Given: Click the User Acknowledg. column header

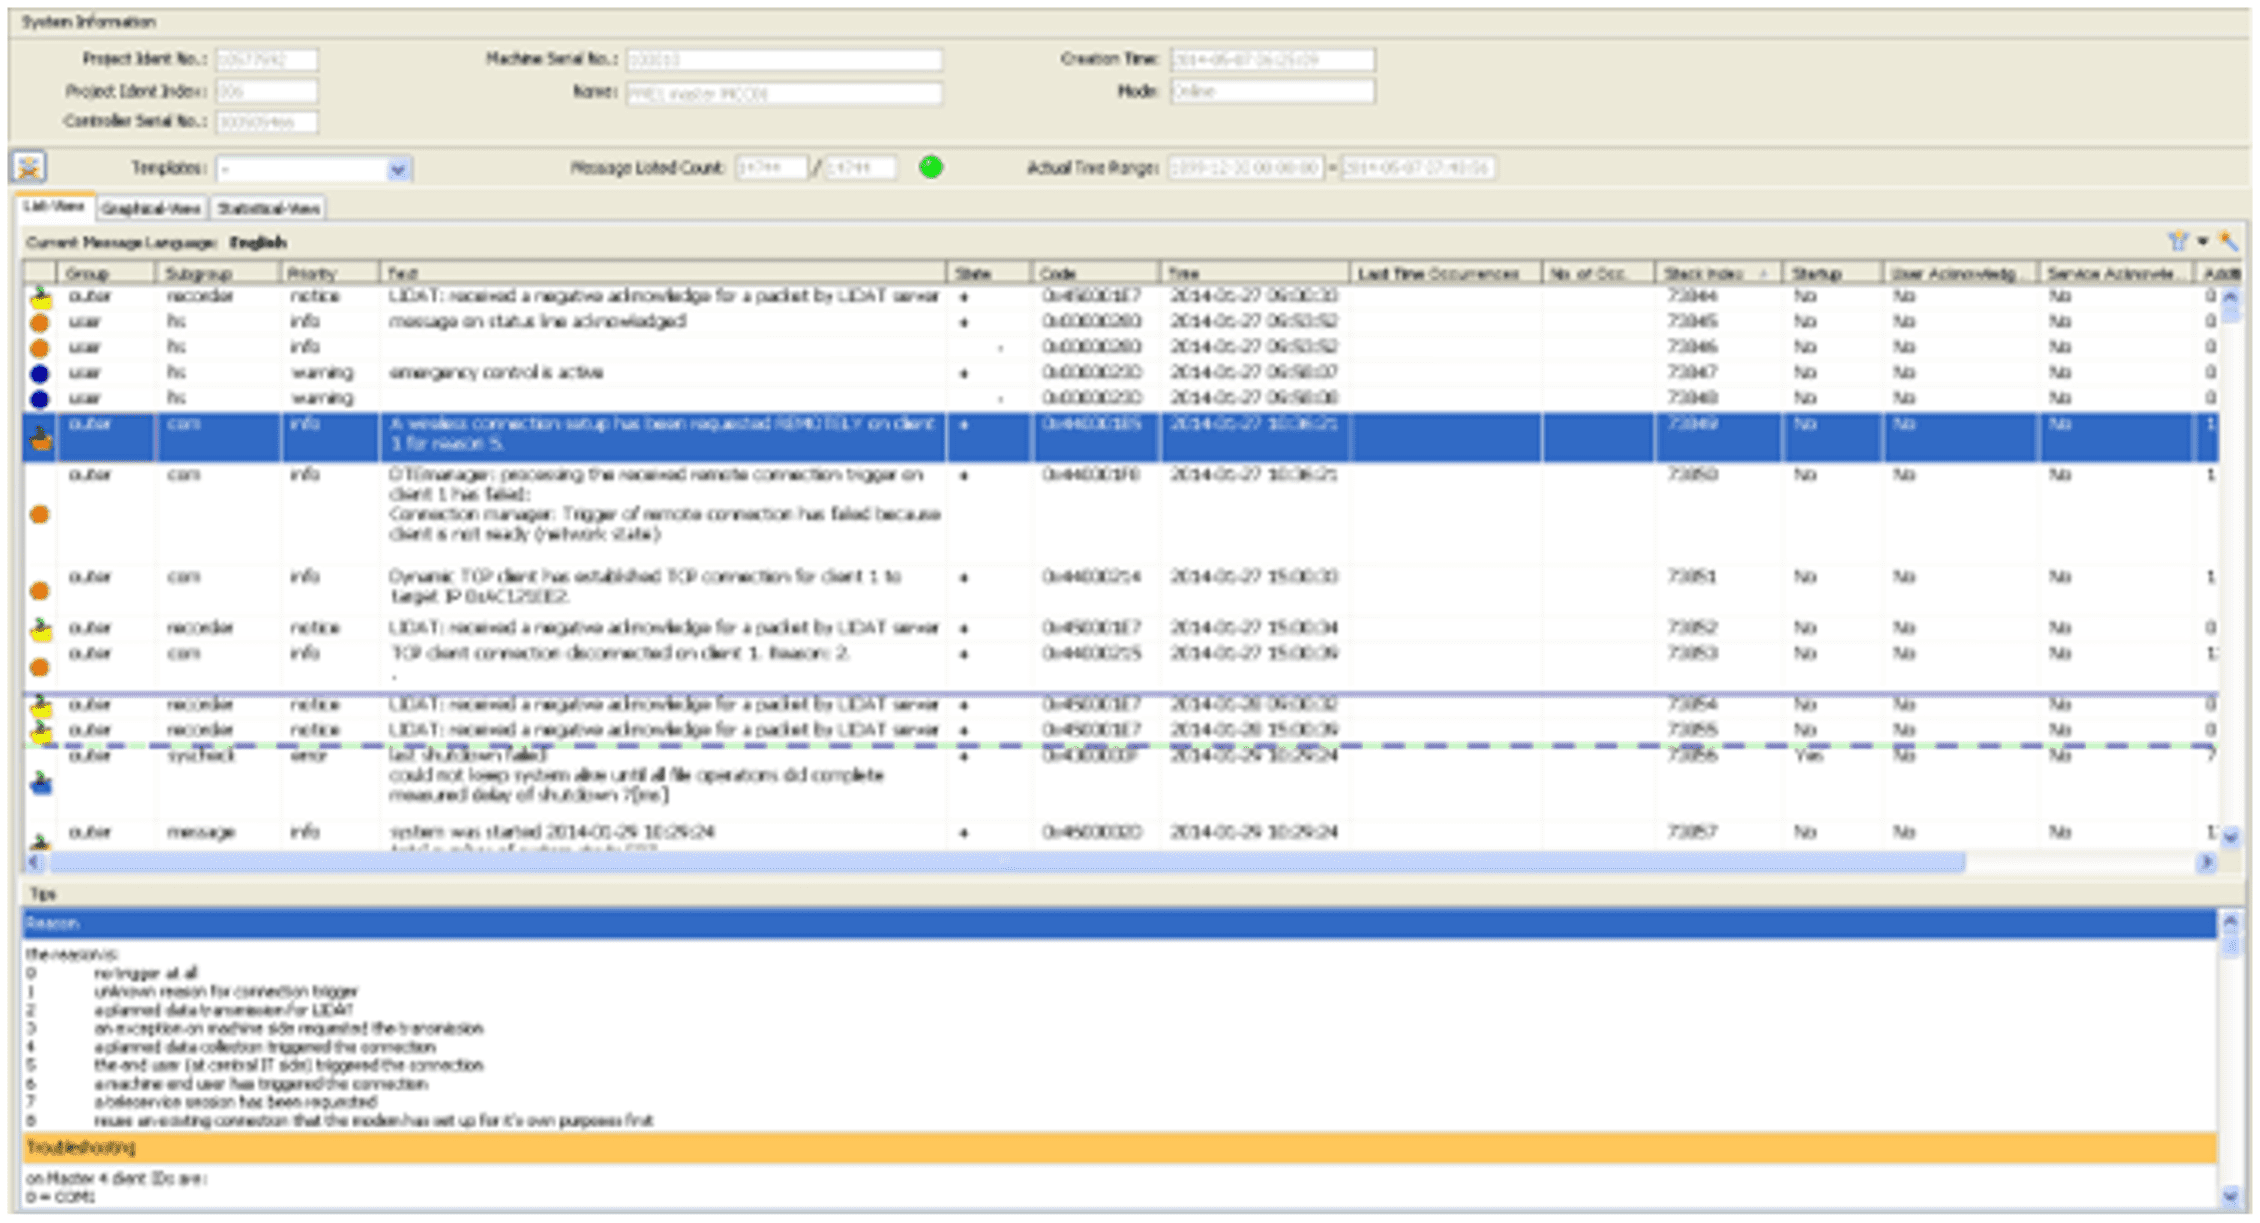Looking at the screenshot, I should pyautogui.click(x=1961, y=273).
